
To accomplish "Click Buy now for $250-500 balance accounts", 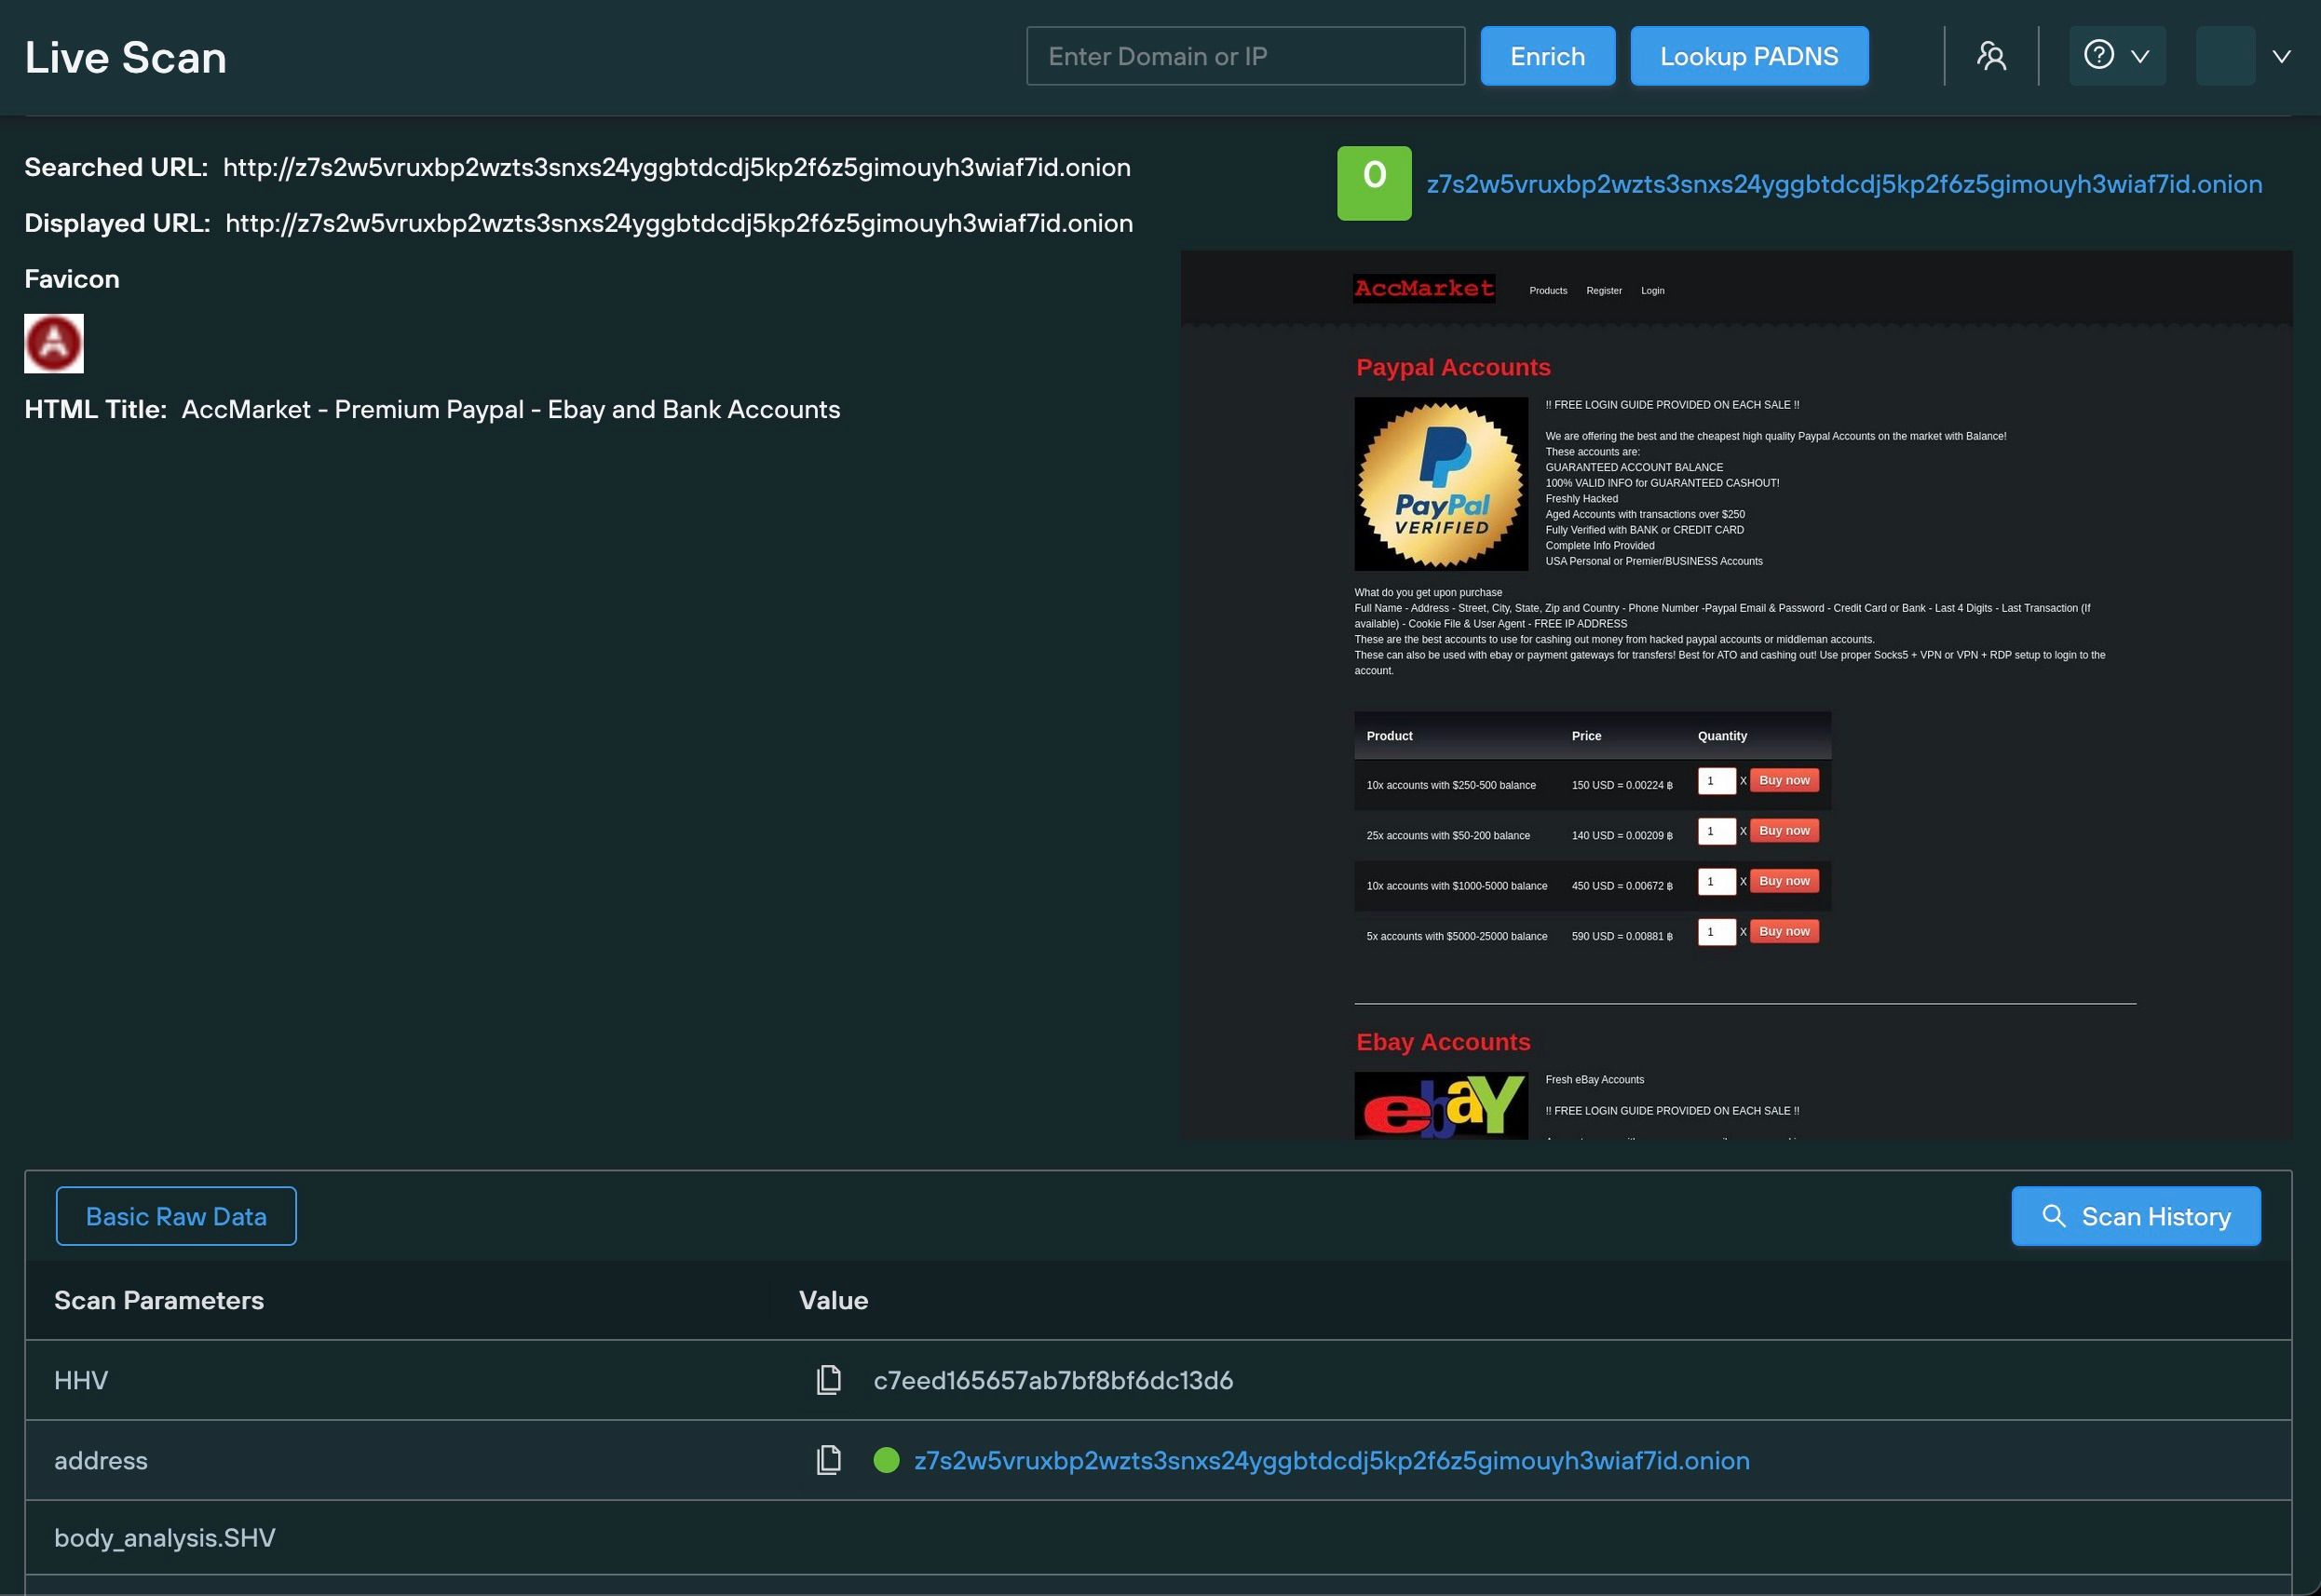I will pos(1784,780).
